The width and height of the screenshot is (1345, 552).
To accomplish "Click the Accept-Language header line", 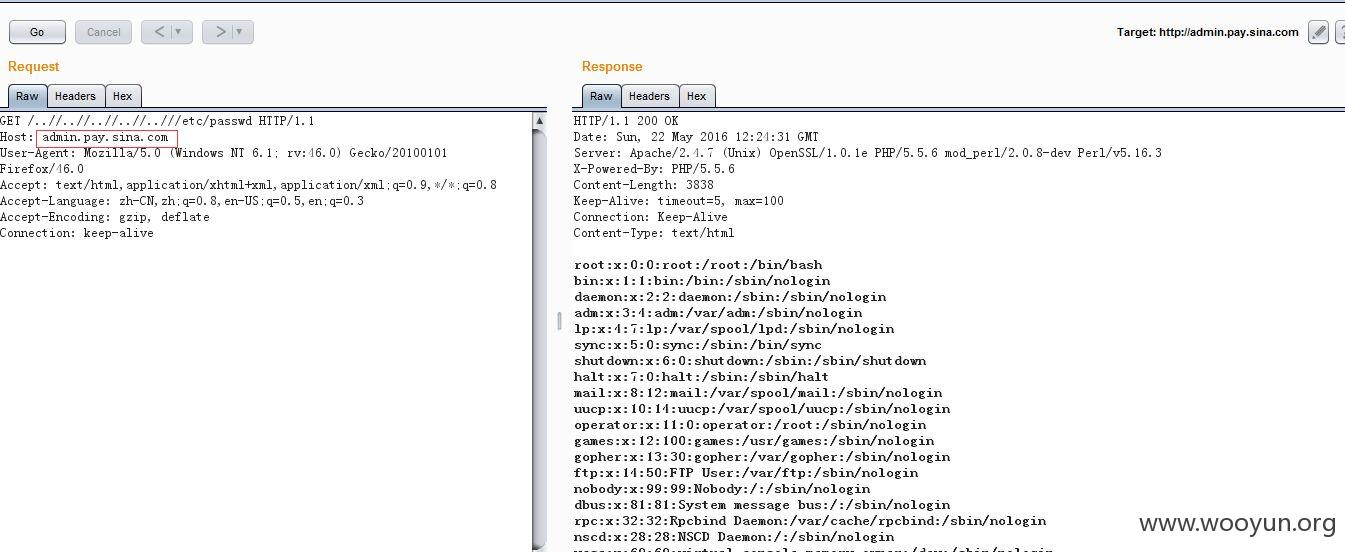I will [x=182, y=201].
